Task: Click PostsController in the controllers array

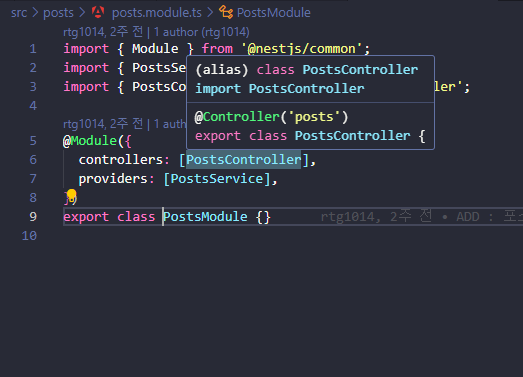Action: click(243, 160)
